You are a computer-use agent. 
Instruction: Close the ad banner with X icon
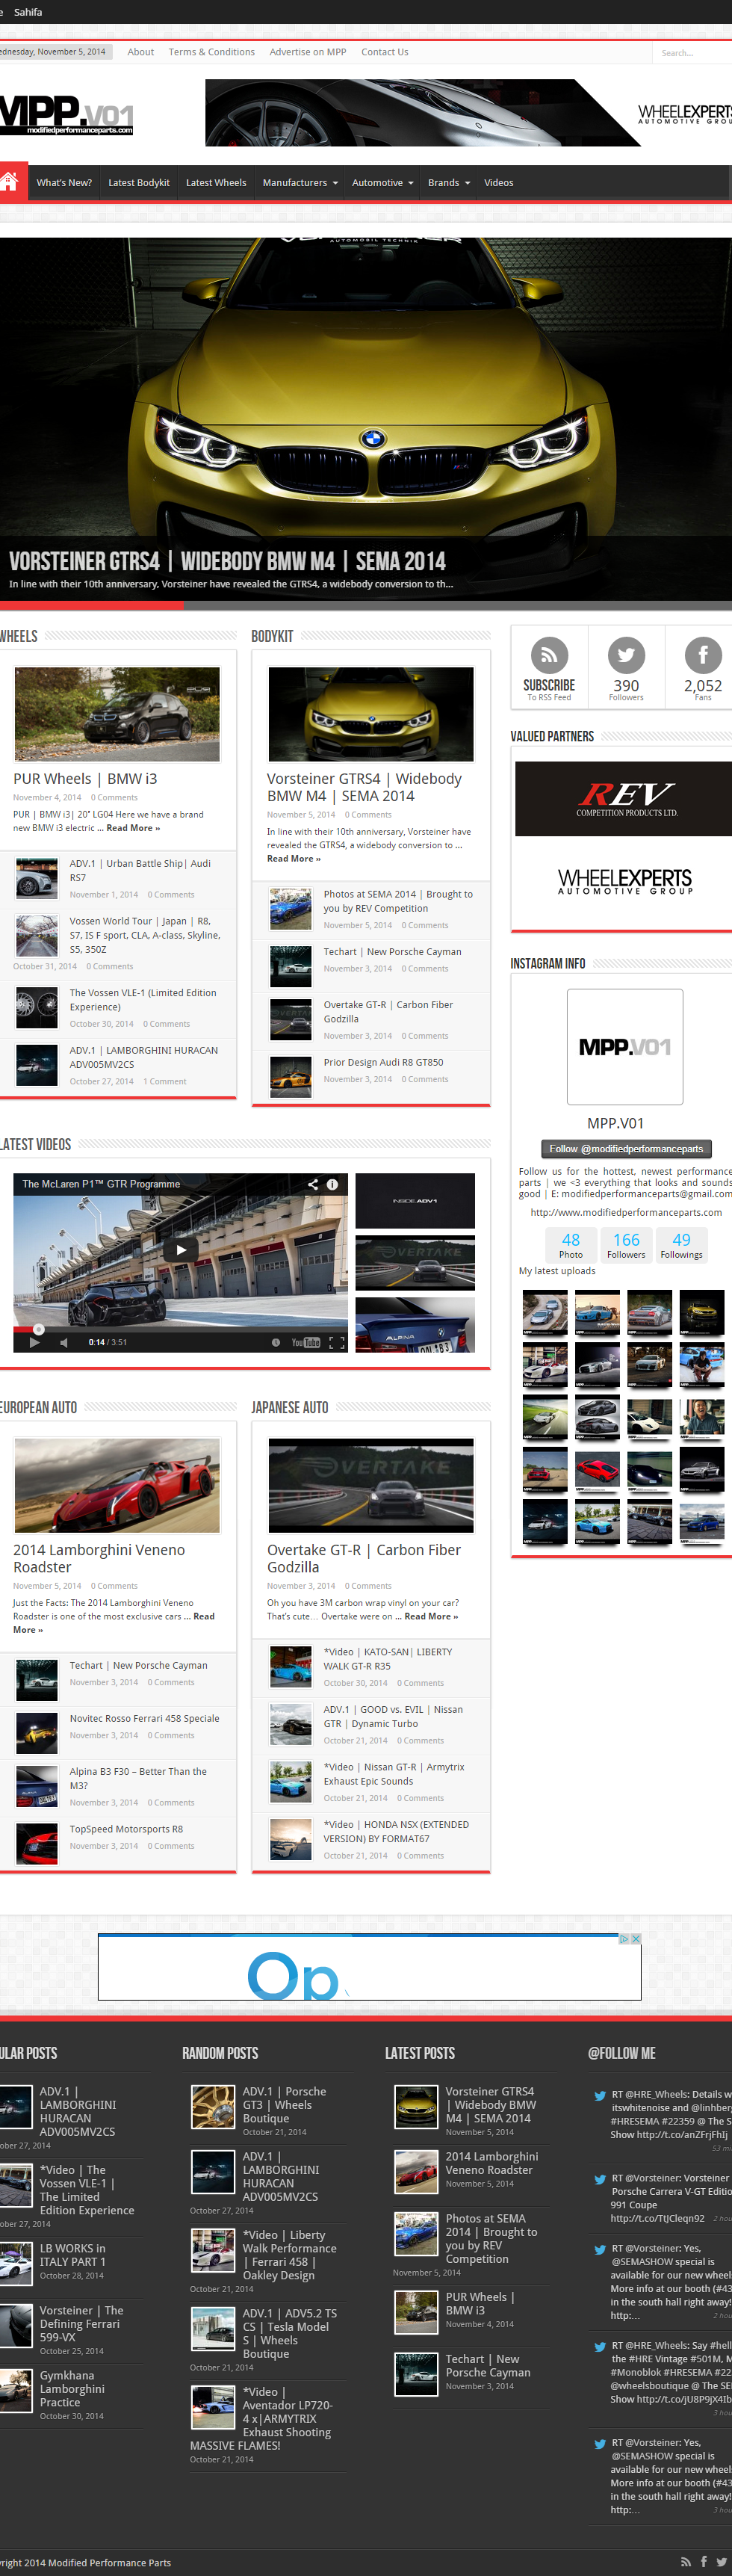635,1938
